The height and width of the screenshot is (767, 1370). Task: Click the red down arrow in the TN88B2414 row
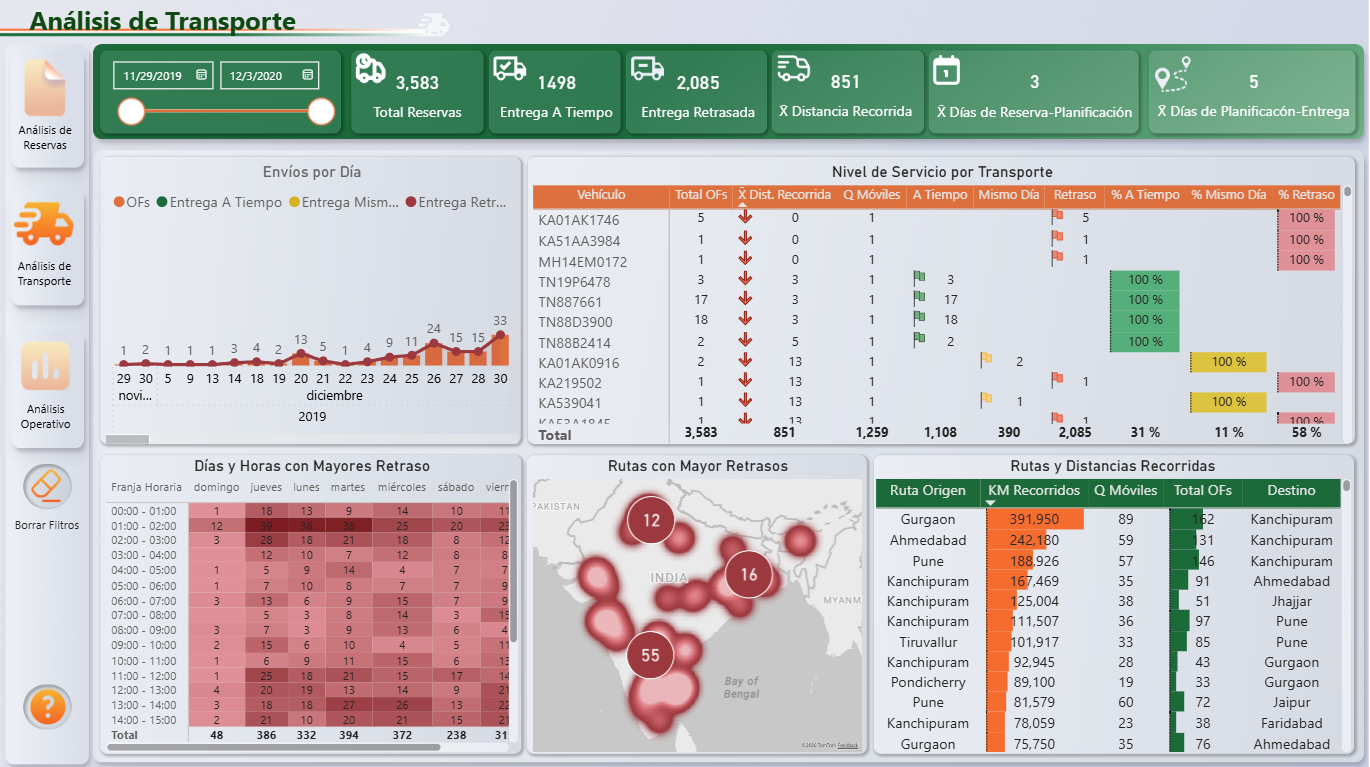tap(745, 340)
